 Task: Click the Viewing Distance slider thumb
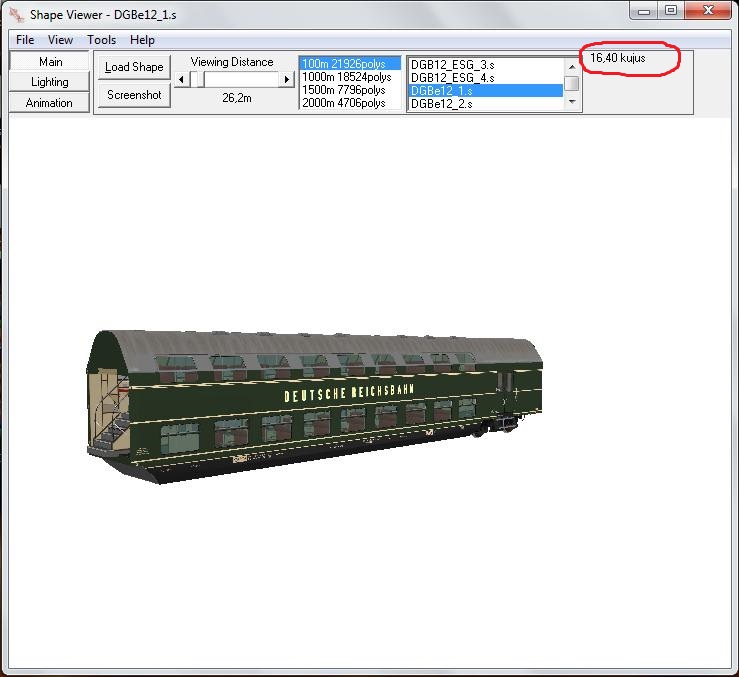click(198, 79)
